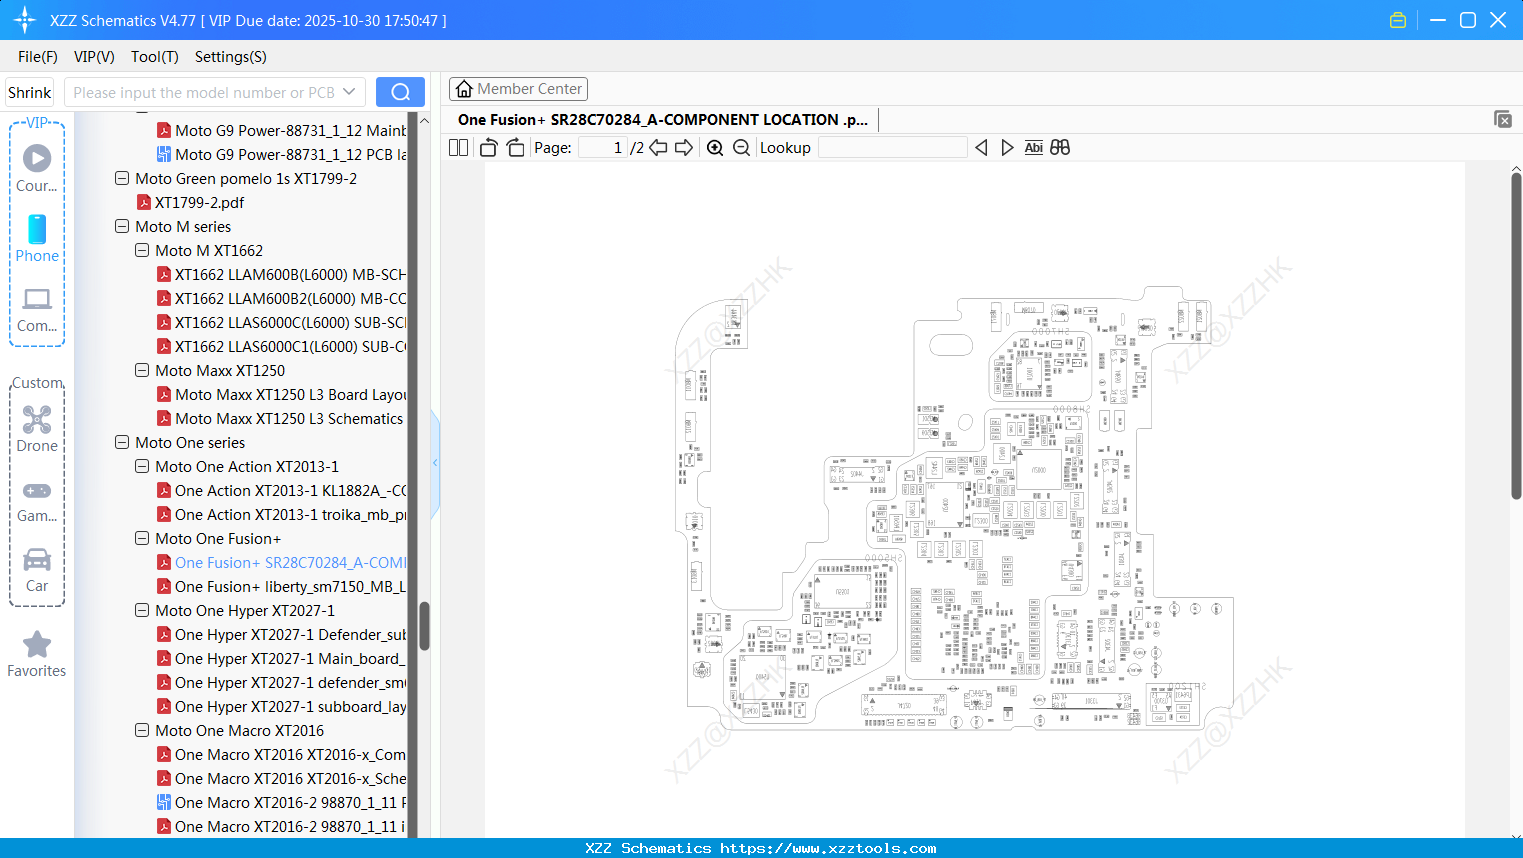Screen dimensions: 1523x858
Task: Click the Shrink button
Action: [x=29, y=91]
